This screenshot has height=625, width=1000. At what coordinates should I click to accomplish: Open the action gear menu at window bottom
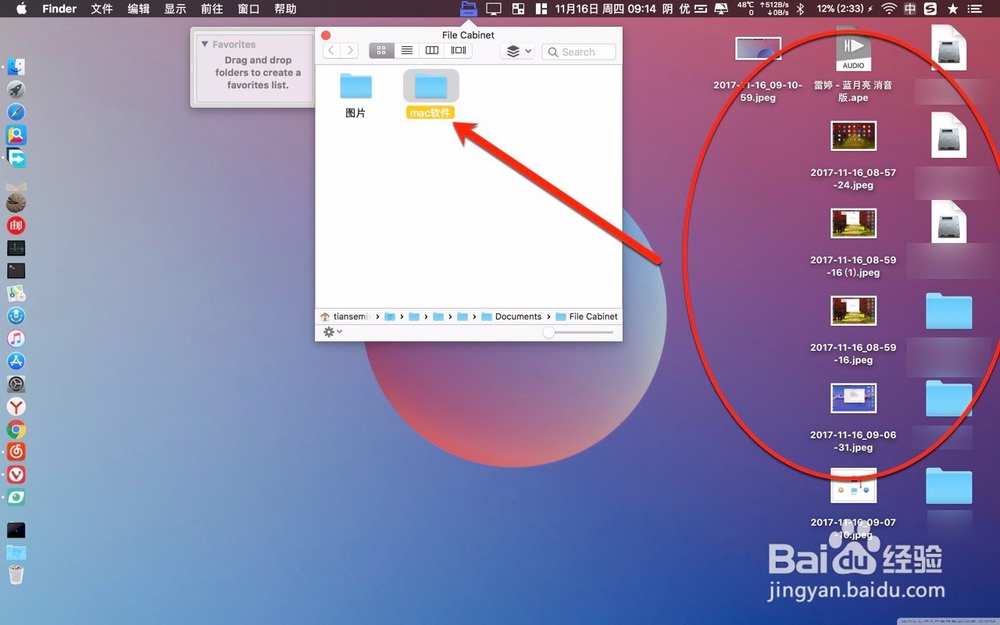point(330,331)
